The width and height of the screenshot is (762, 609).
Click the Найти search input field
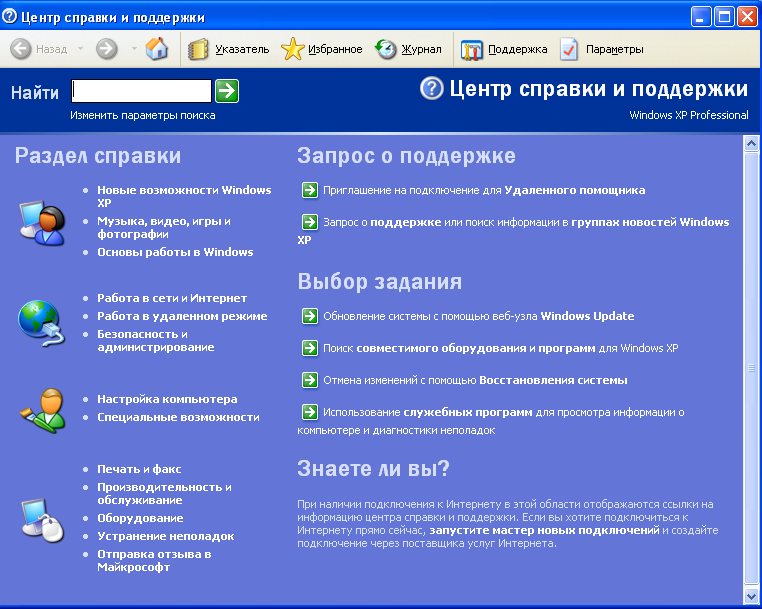pos(141,91)
